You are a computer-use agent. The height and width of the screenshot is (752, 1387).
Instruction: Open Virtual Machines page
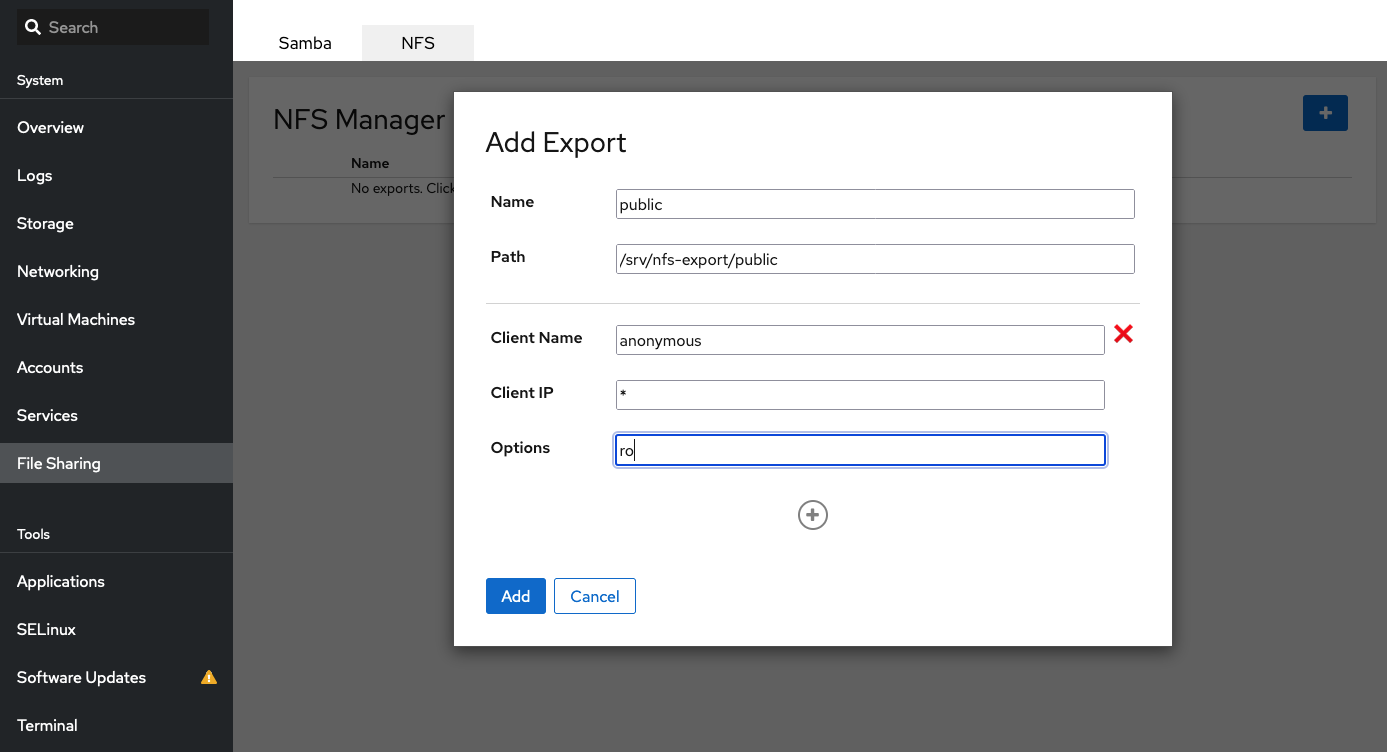click(116, 319)
